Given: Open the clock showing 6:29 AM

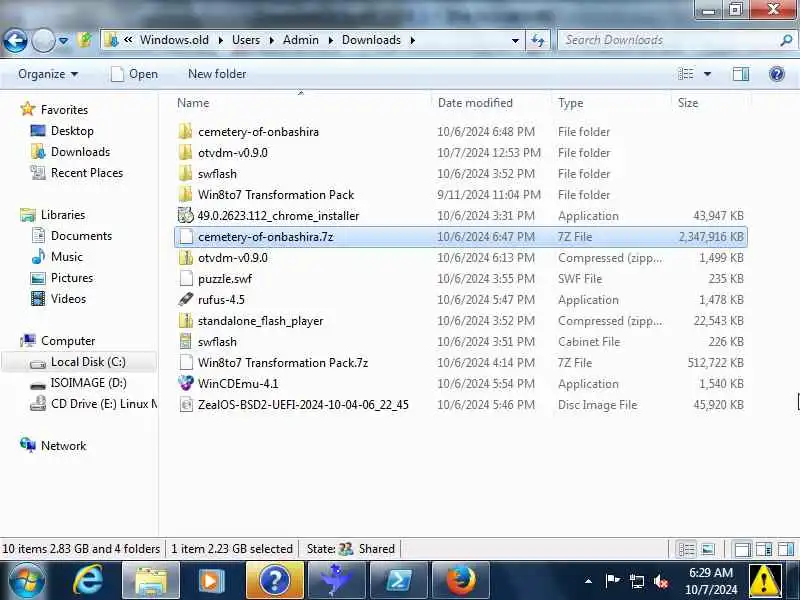Looking at the screenshot, I should click(711, 581).
